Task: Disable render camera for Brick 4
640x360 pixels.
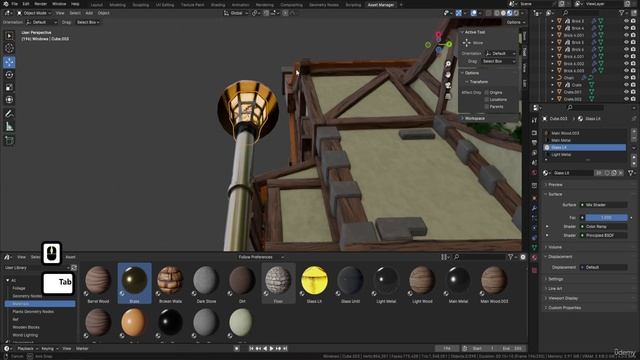Action: (633, 28)
